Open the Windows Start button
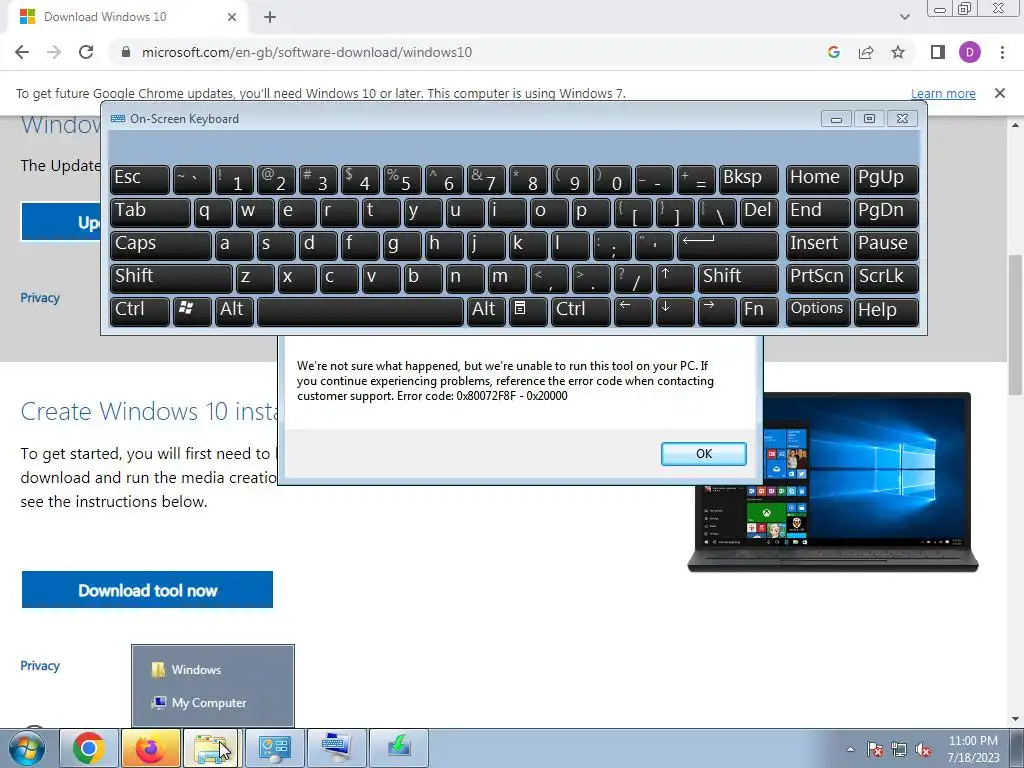This screenshot has height=768, width=1024. point(27,748)
